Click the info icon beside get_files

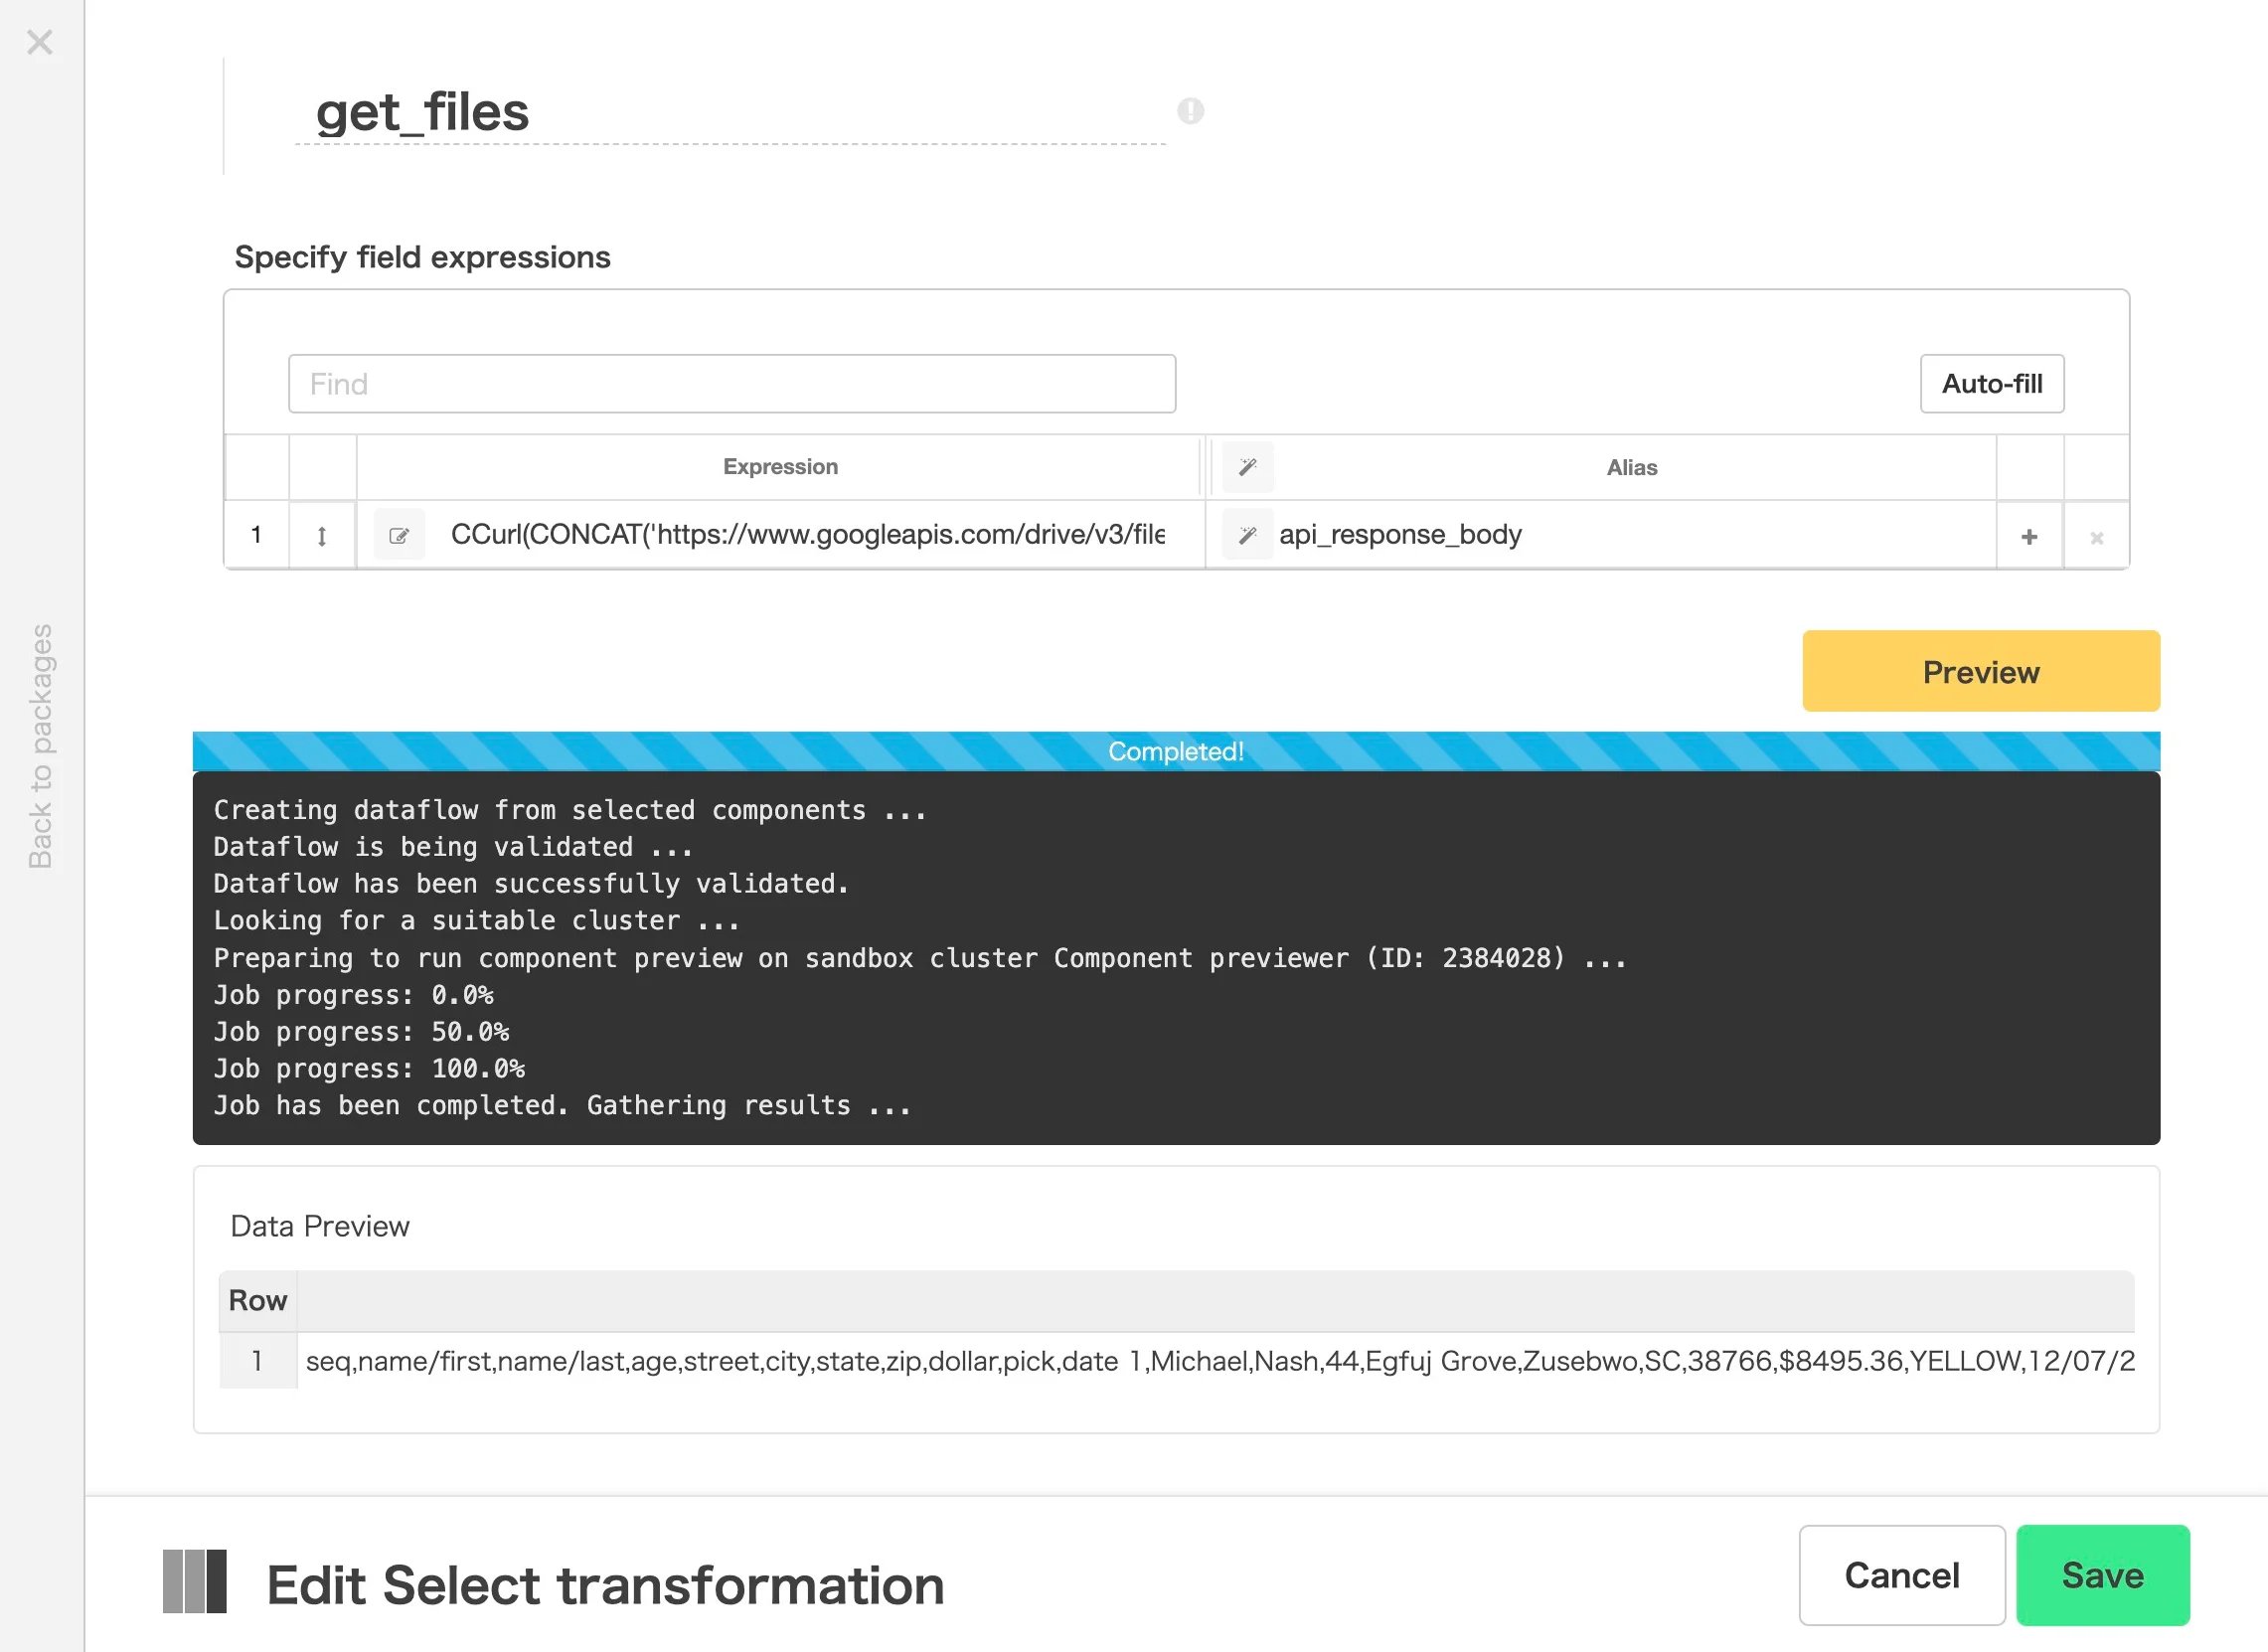[x=1190, y=110]
